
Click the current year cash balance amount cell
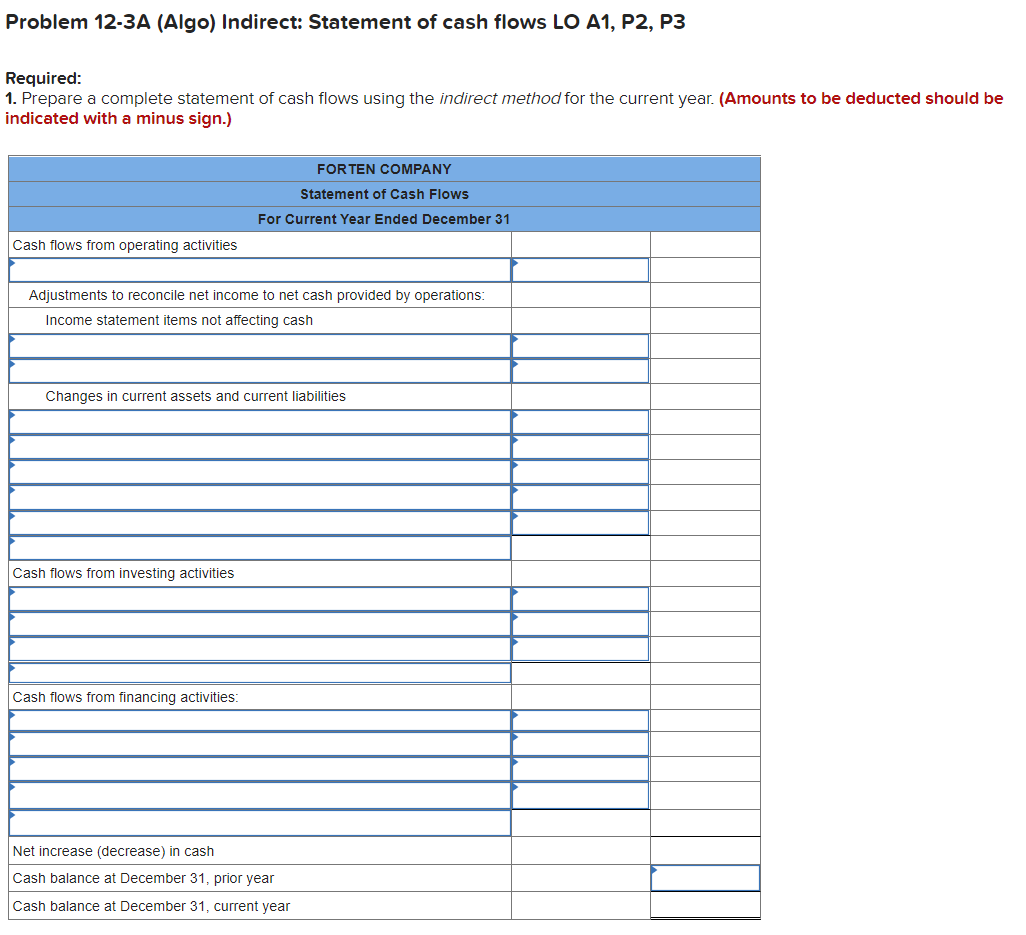(x=705, y=905)
